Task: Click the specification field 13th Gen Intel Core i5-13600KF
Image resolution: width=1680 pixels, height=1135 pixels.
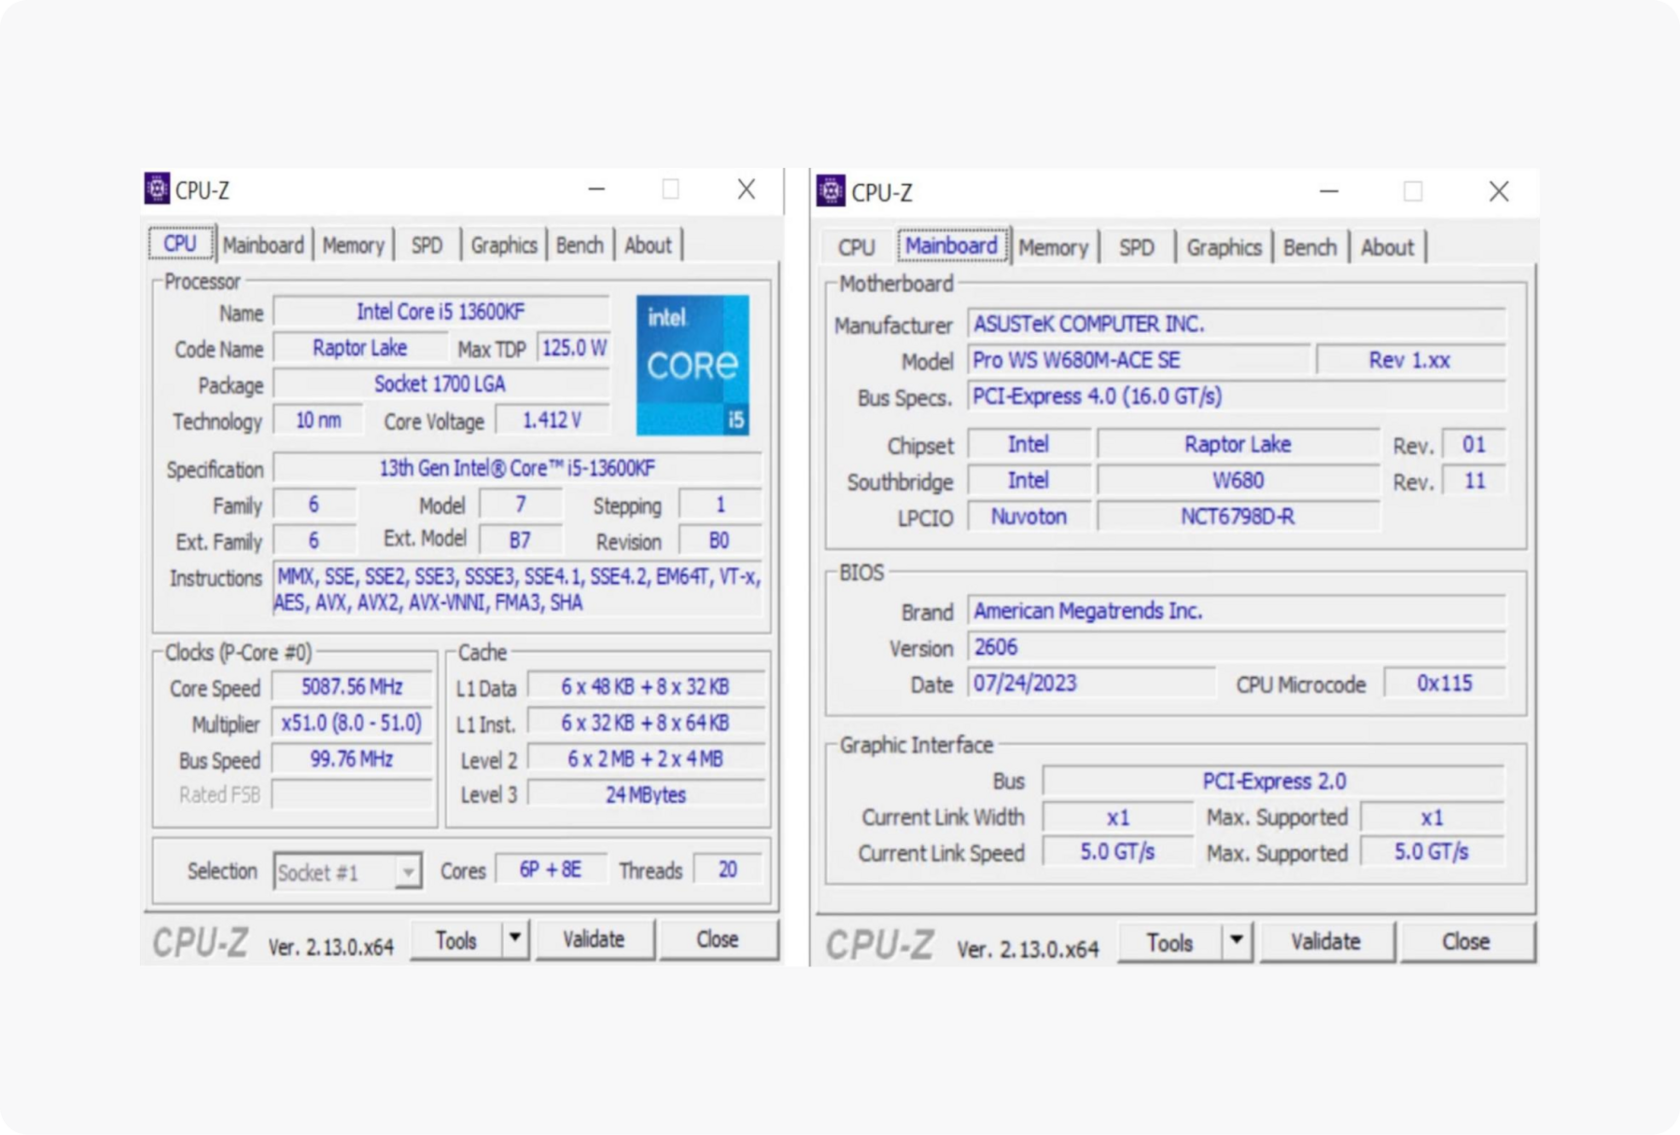Action: click(517, 468)
